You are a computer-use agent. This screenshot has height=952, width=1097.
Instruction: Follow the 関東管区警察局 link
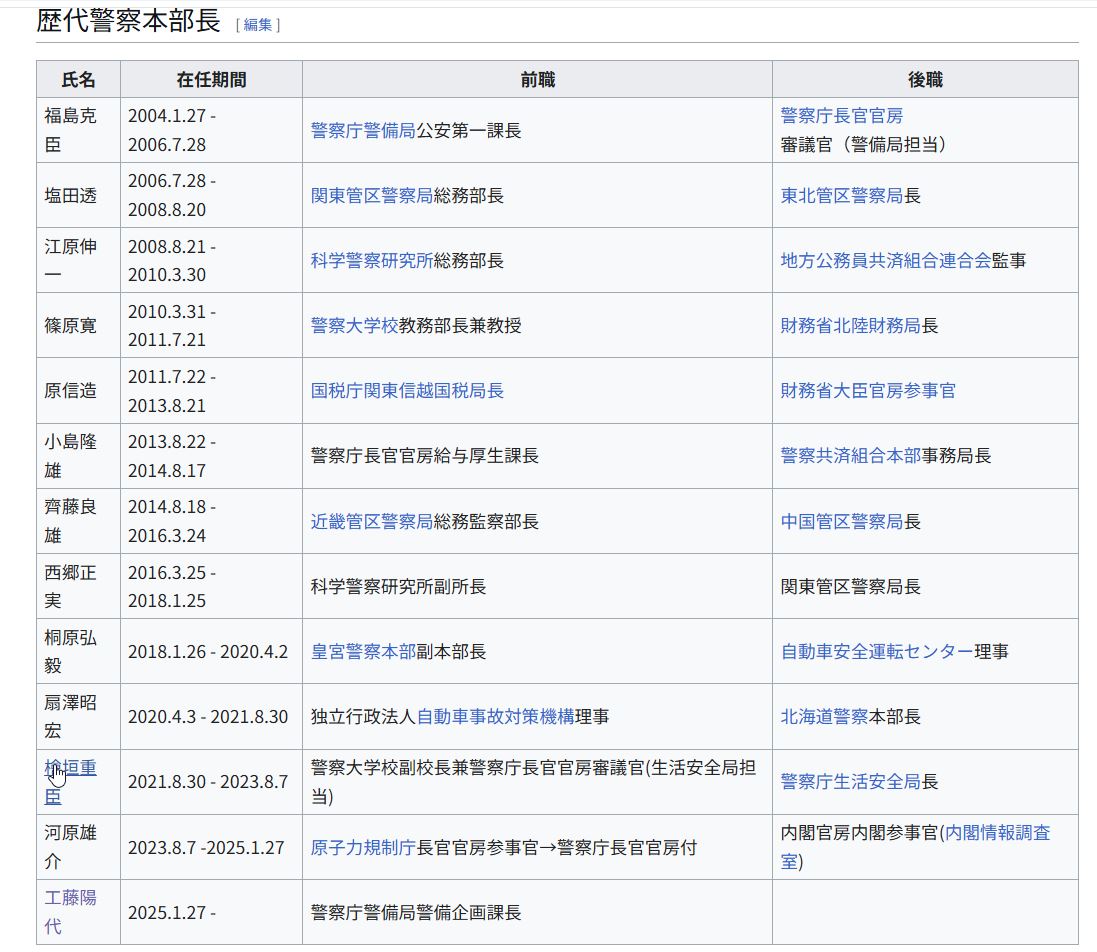pos(371,196)
